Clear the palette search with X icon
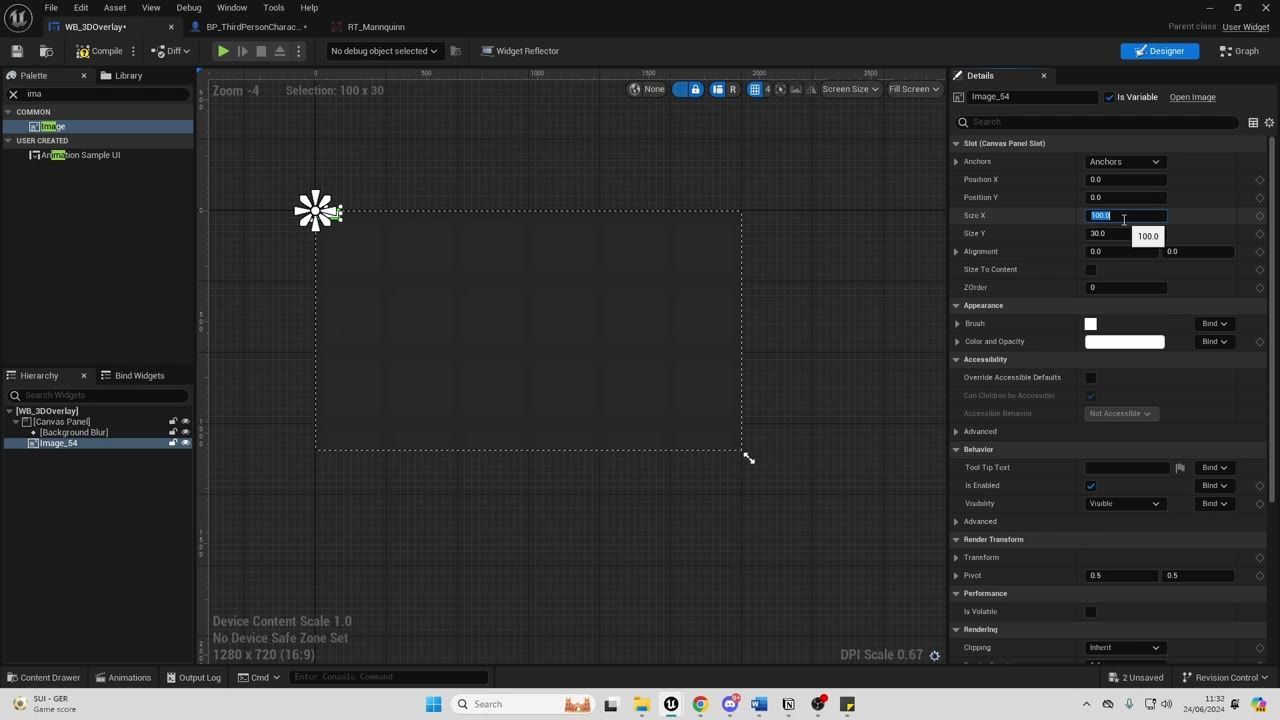The image size is (1280, 720). coord(13,94)
